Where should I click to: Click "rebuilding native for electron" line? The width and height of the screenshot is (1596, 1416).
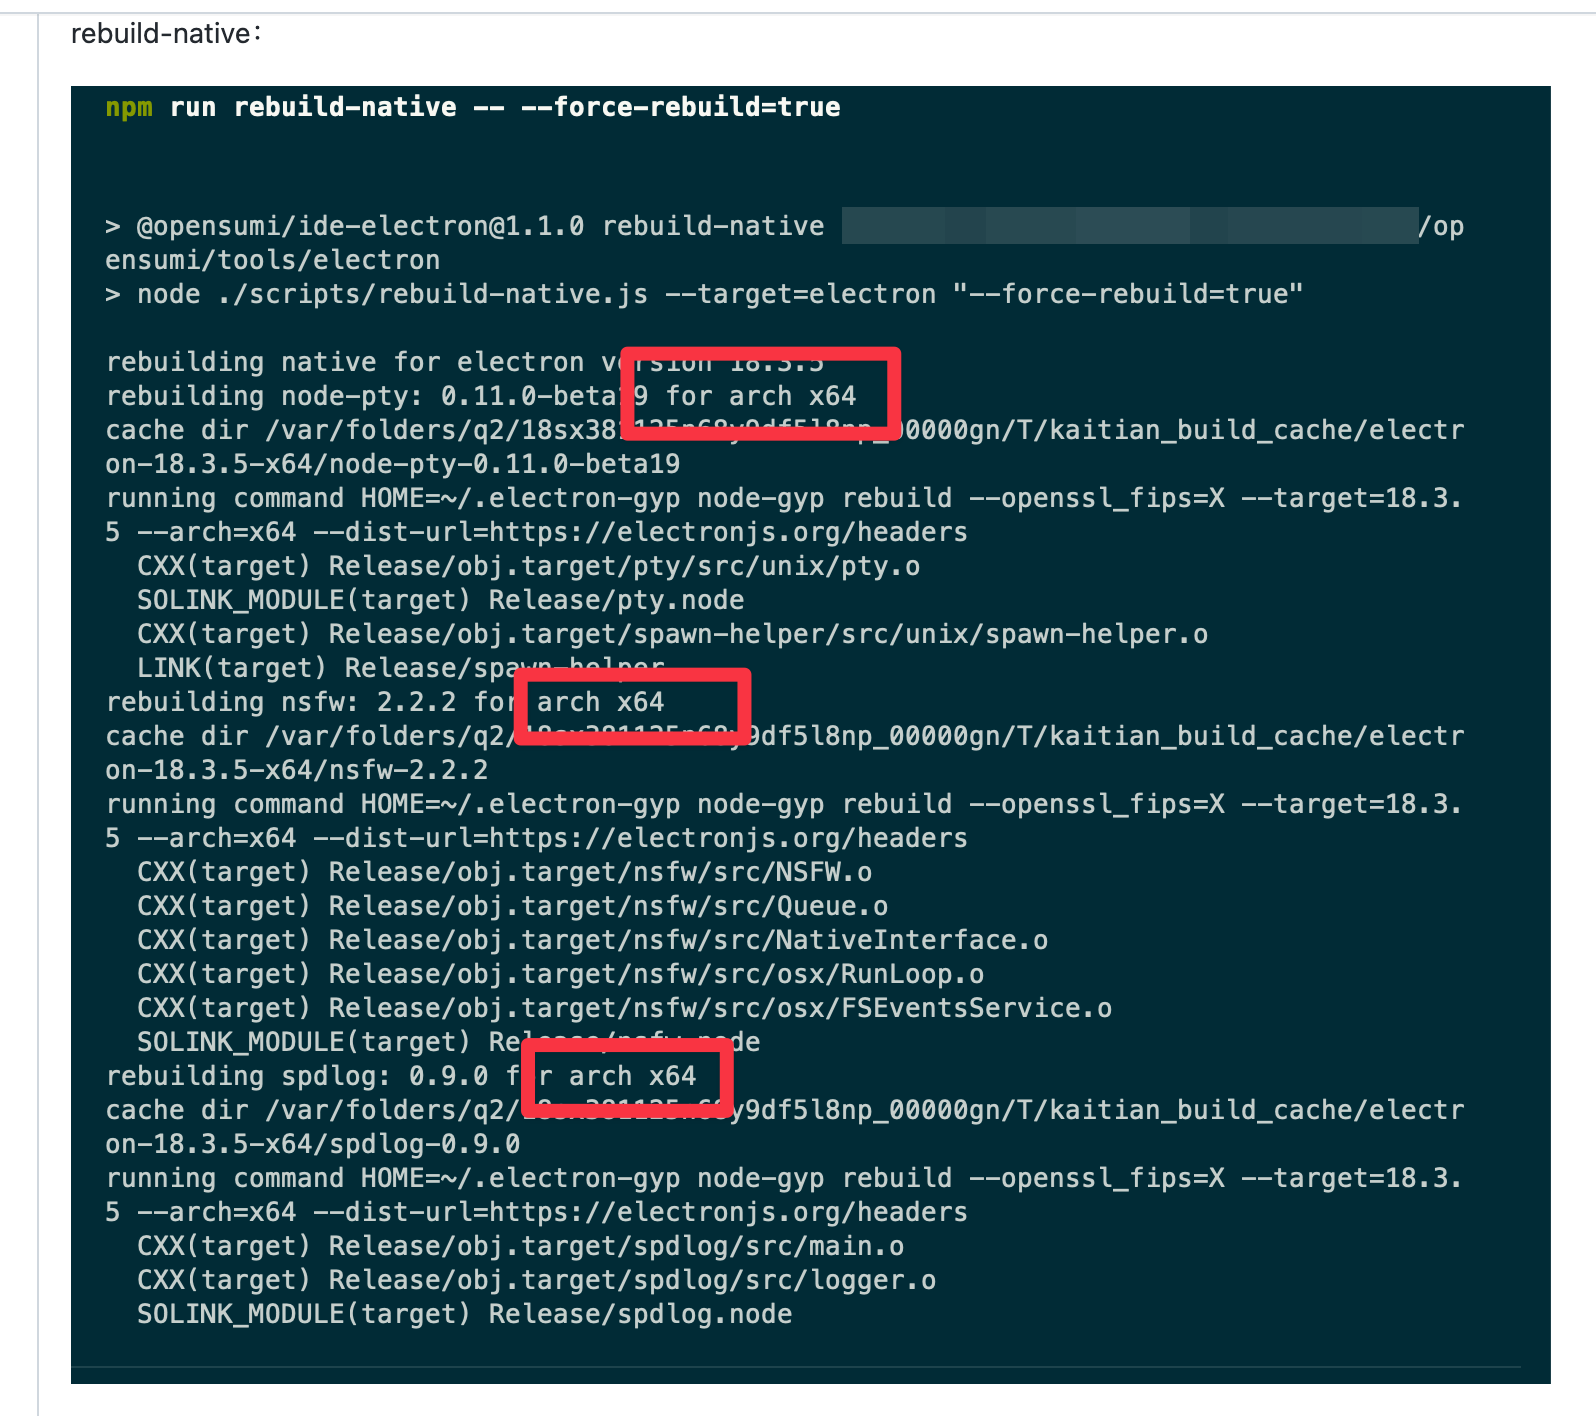(x=465, y=362)
